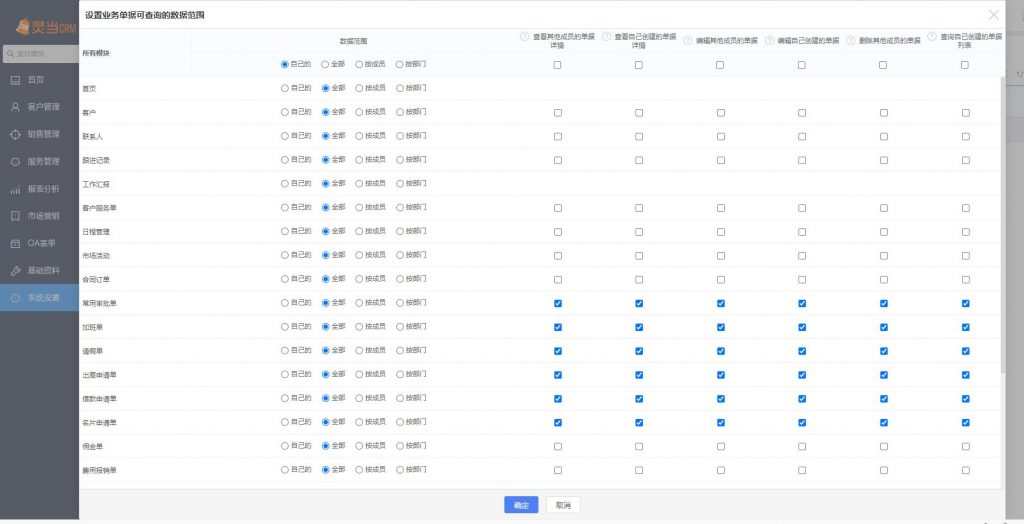
Task: Open help icon for 编辑其他成员的单据
Action: pyautogui.click(x=687, y=41)
